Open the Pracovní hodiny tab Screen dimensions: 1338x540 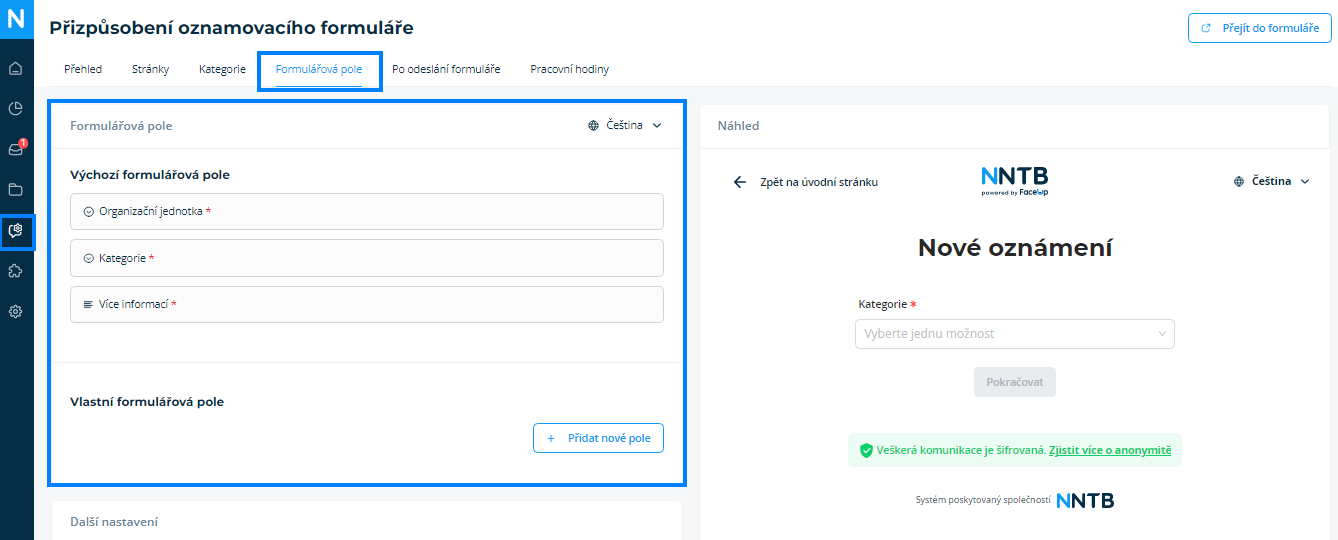[569, 70]
